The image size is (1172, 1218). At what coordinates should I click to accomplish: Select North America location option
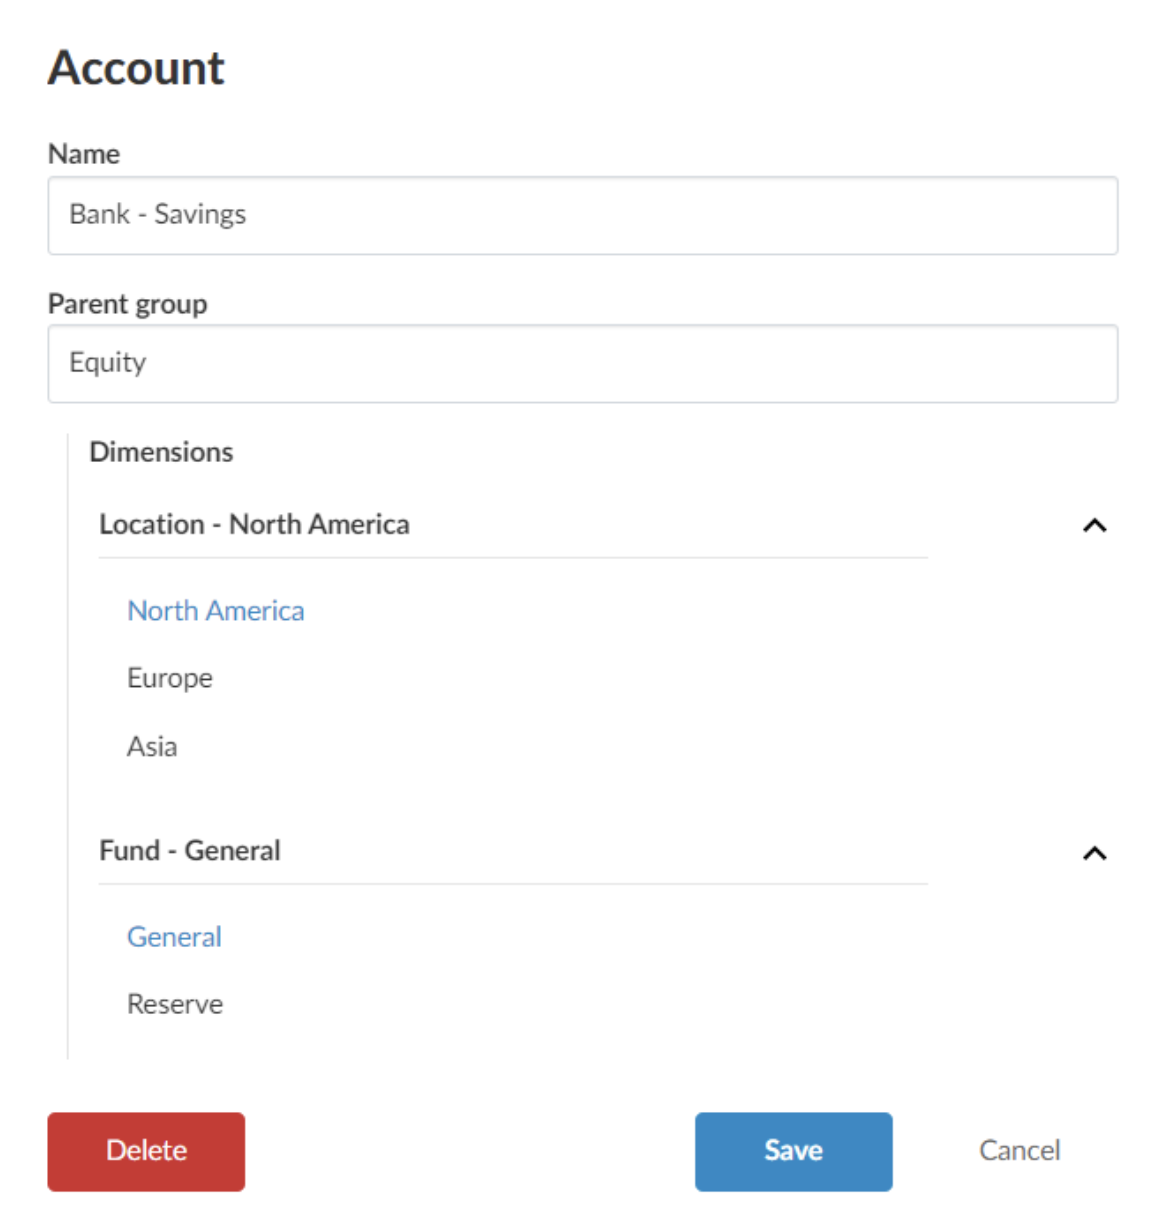tap(215, 611)
